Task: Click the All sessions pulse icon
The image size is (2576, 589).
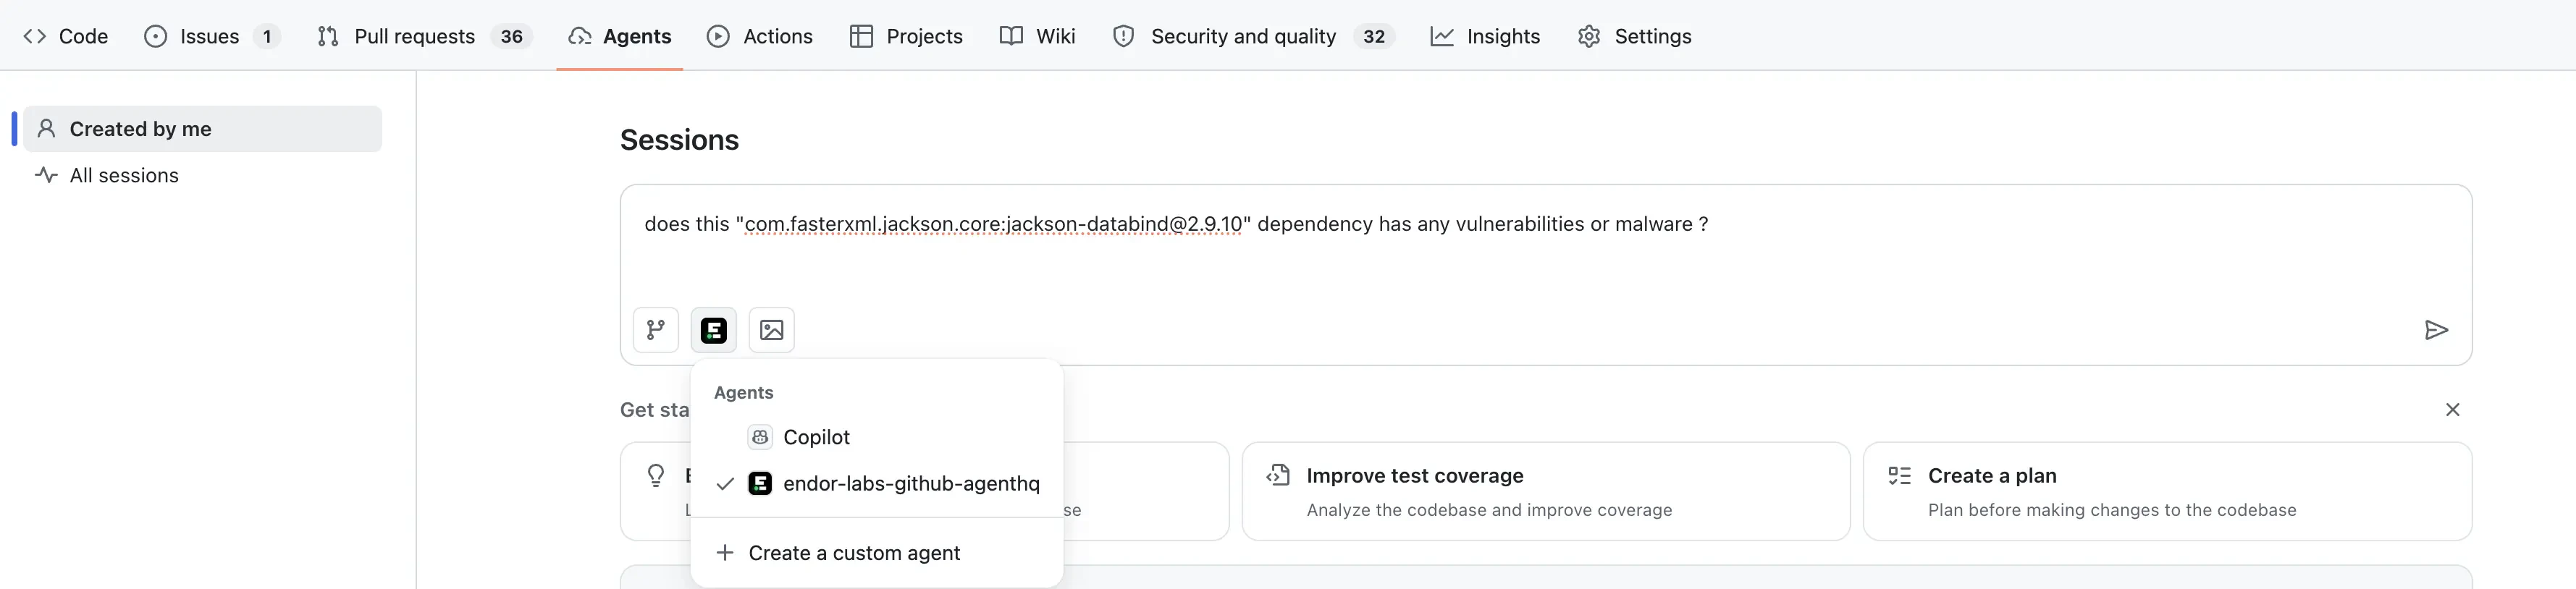Action: pyautogui.click(x=46, y=175)
